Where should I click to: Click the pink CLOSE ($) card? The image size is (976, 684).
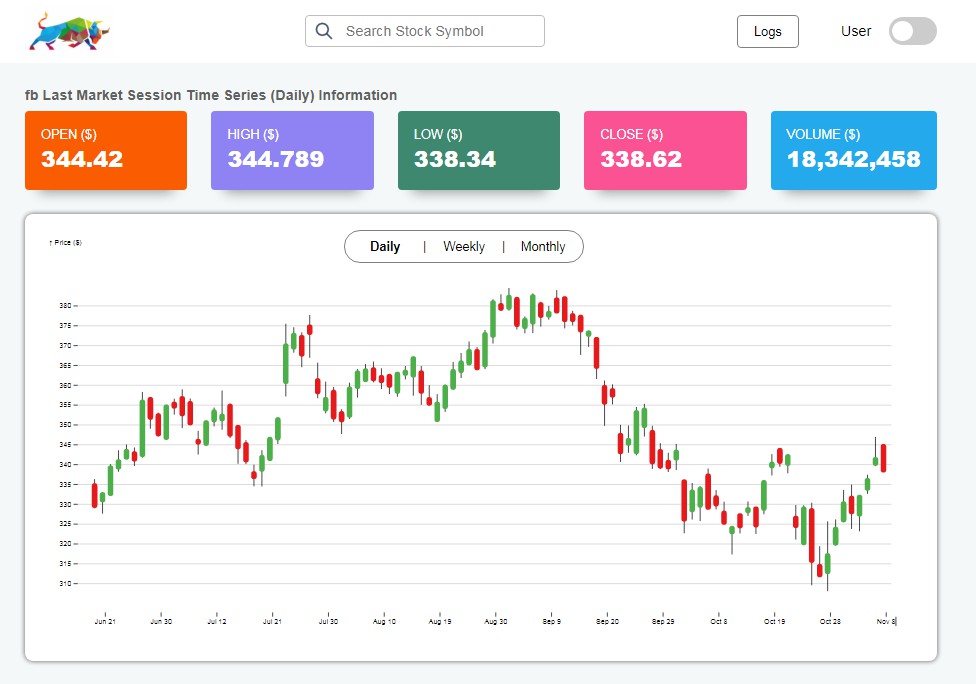point(665,150)
